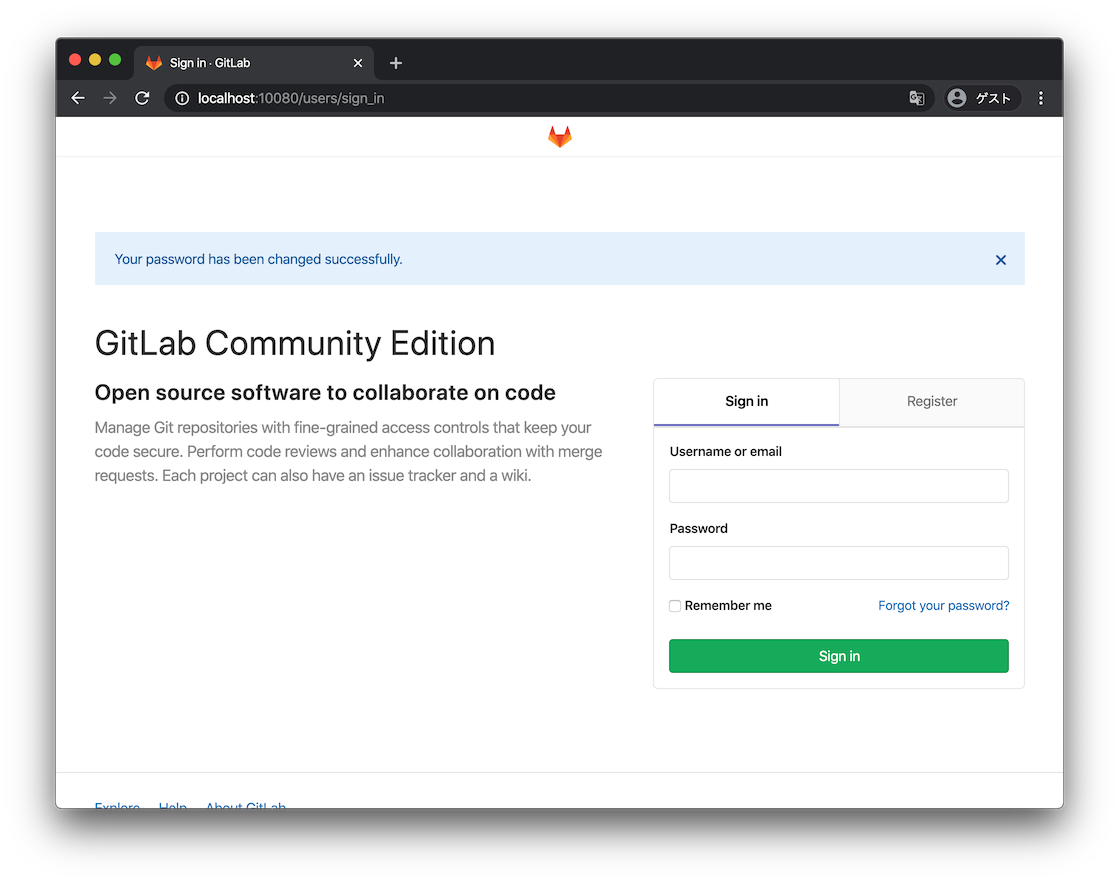Close the Sign in GitLab tab
Image resolution: width=1119 pixels, height=882 pixels.
click(358, 63)
